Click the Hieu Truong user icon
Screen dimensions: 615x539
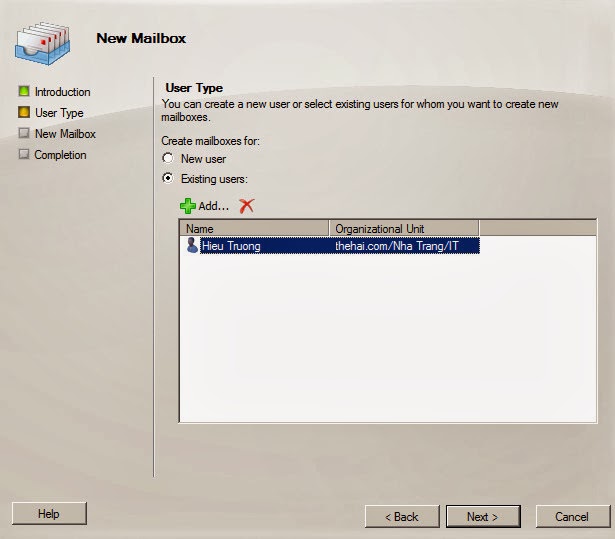pyautogui.click(x=192, y=245)
